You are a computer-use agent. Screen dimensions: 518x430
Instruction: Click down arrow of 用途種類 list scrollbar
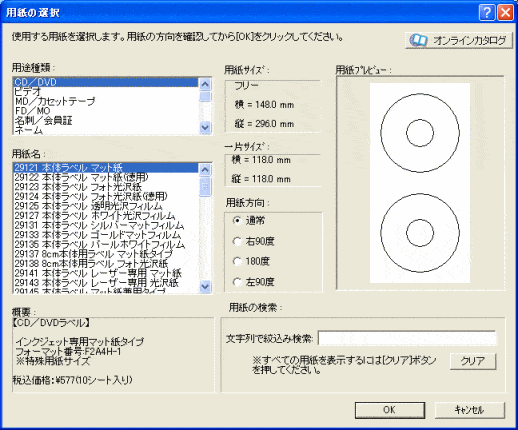tap(205, 127)
